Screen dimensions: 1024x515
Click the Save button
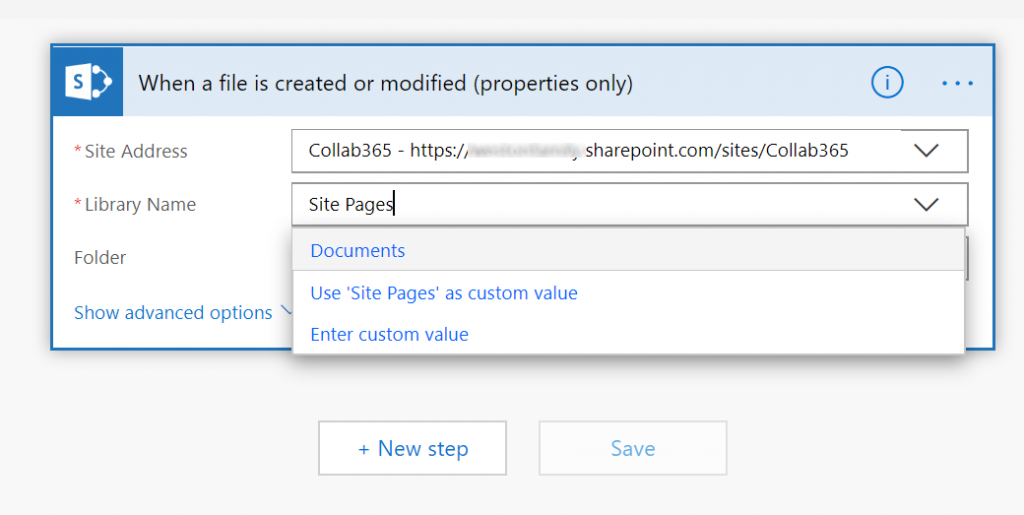click(633, 448)
